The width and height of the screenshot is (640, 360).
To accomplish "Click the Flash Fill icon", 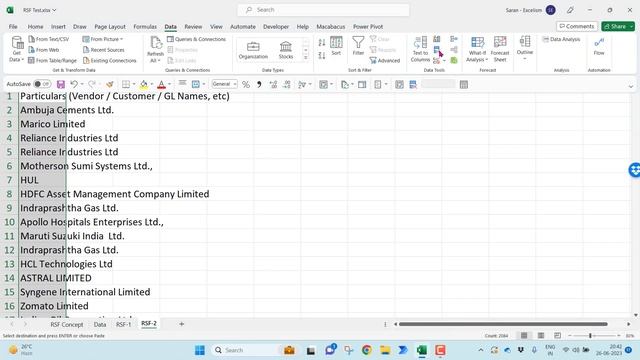I will tap(436, 39).
